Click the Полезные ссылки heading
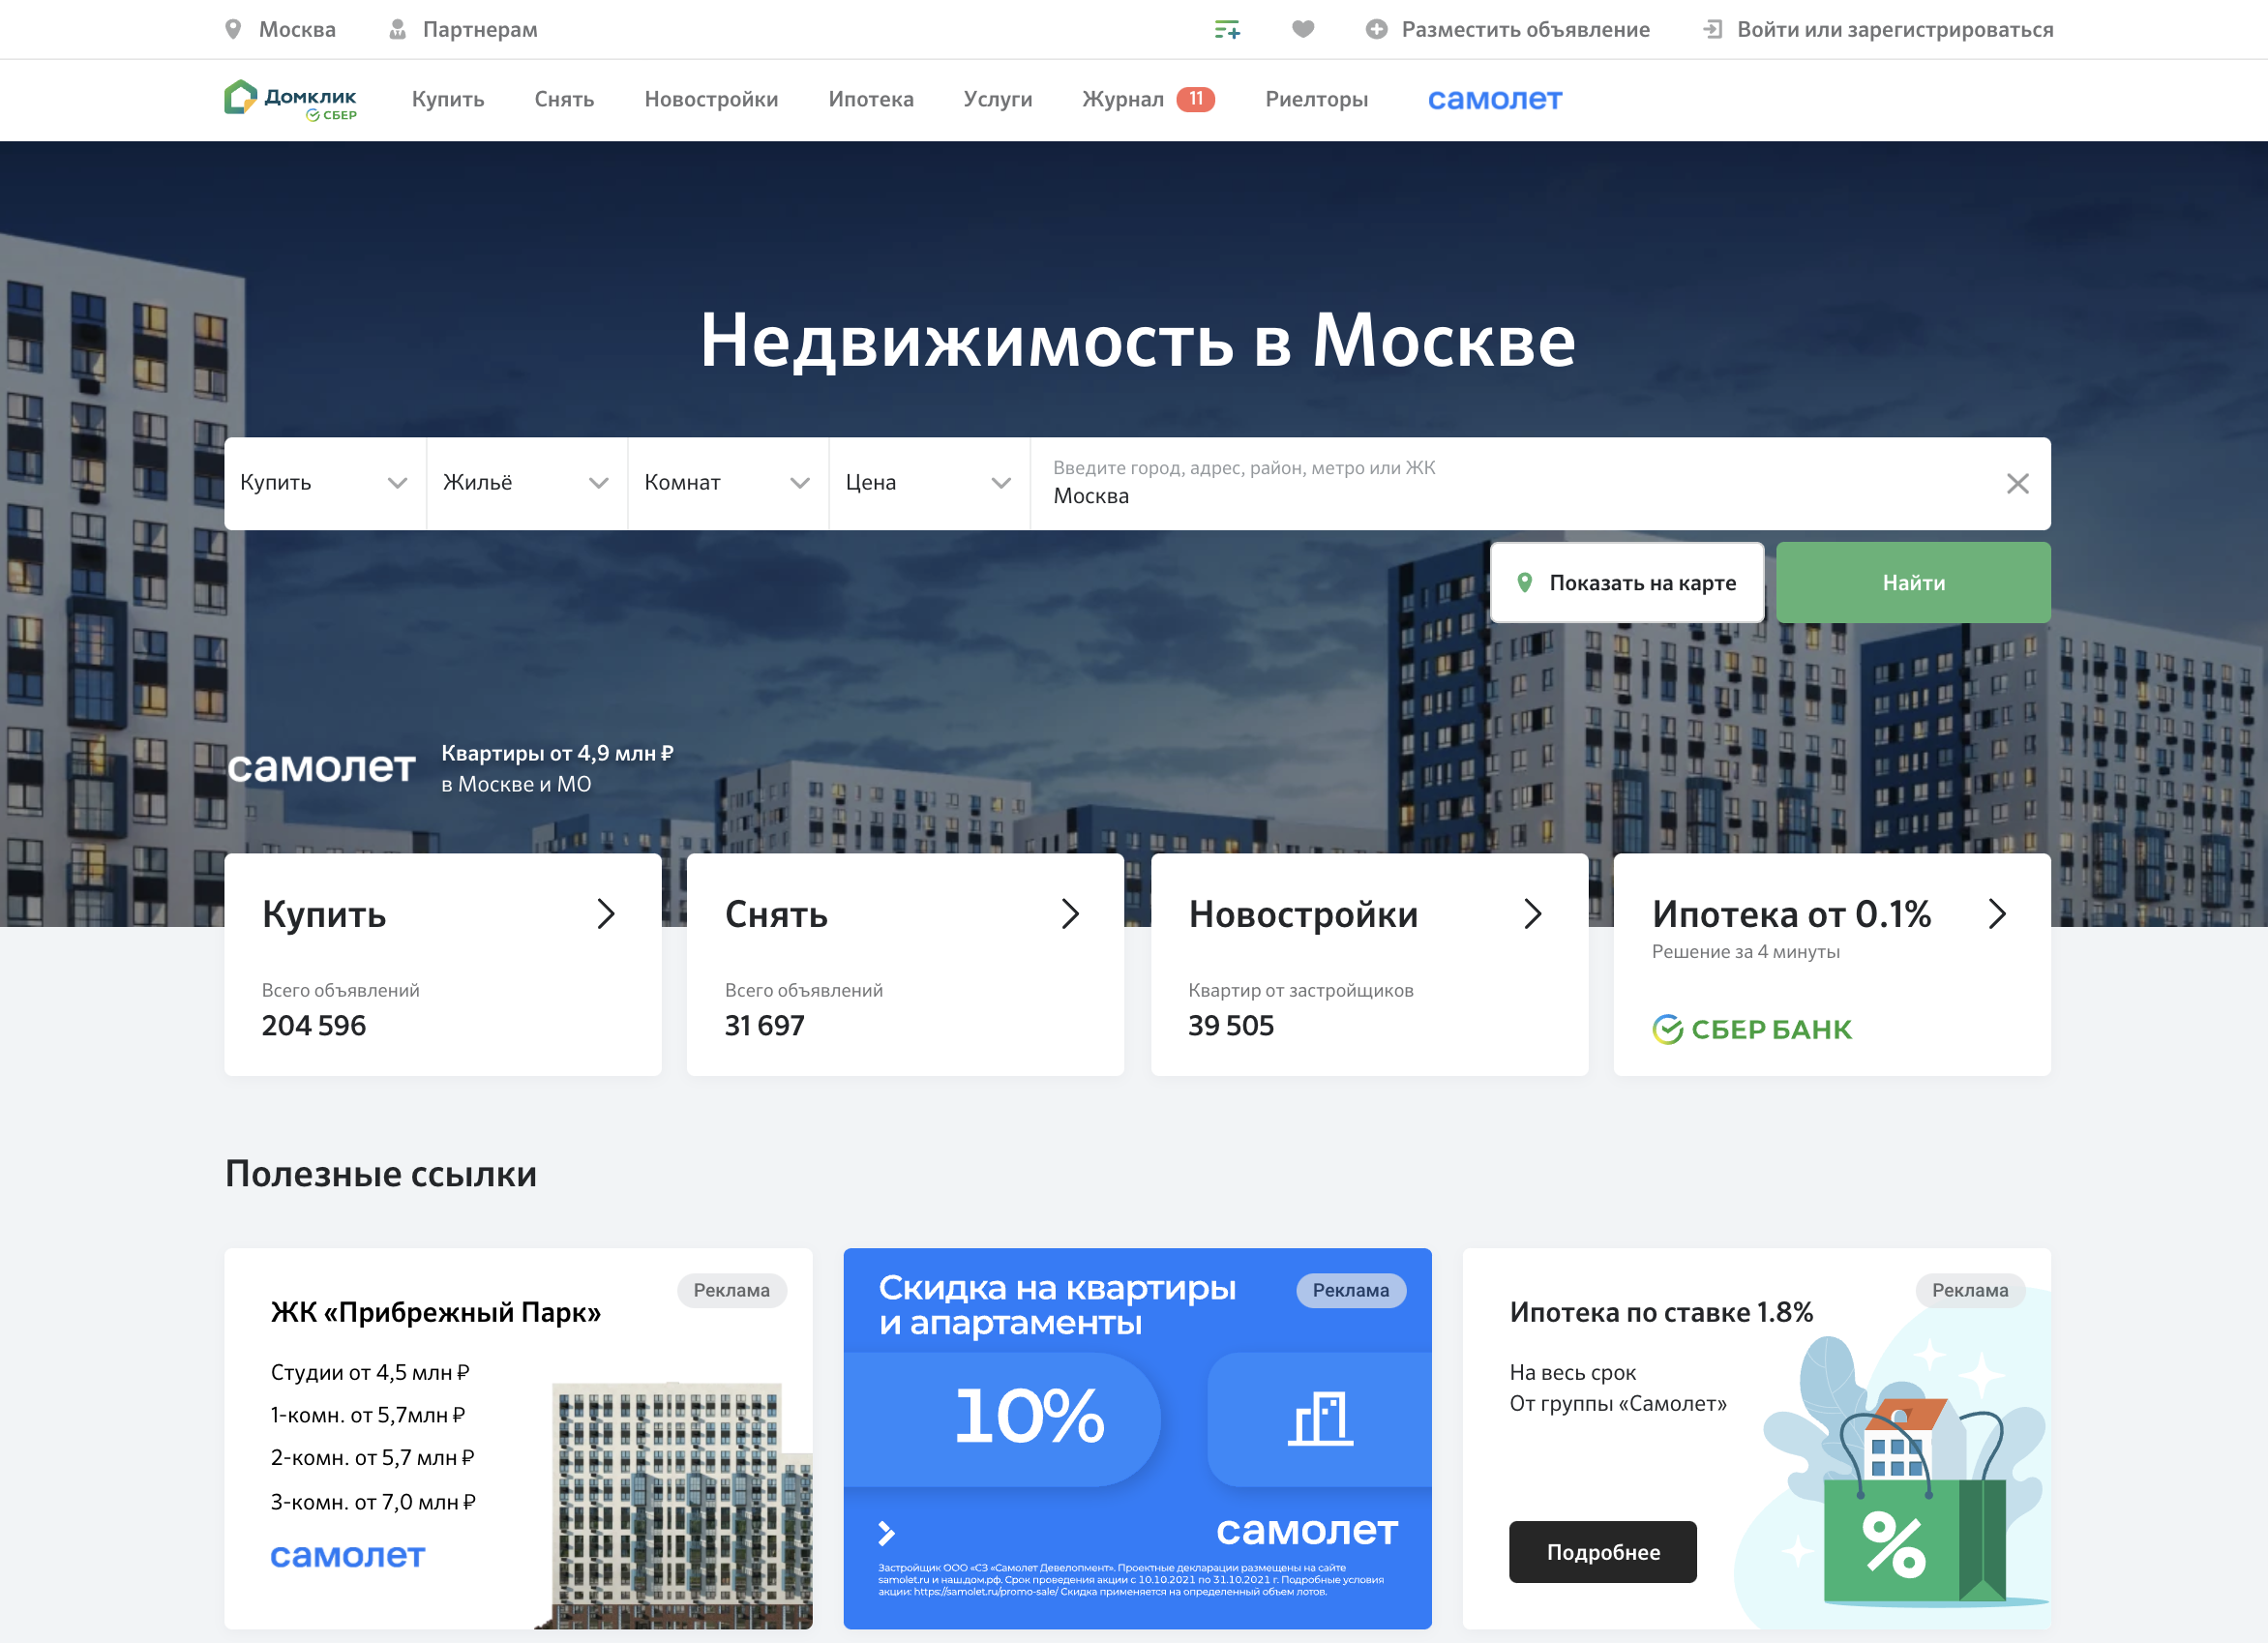The width and height of the screenshot is (2268, 1643). tap(380, 1174)
